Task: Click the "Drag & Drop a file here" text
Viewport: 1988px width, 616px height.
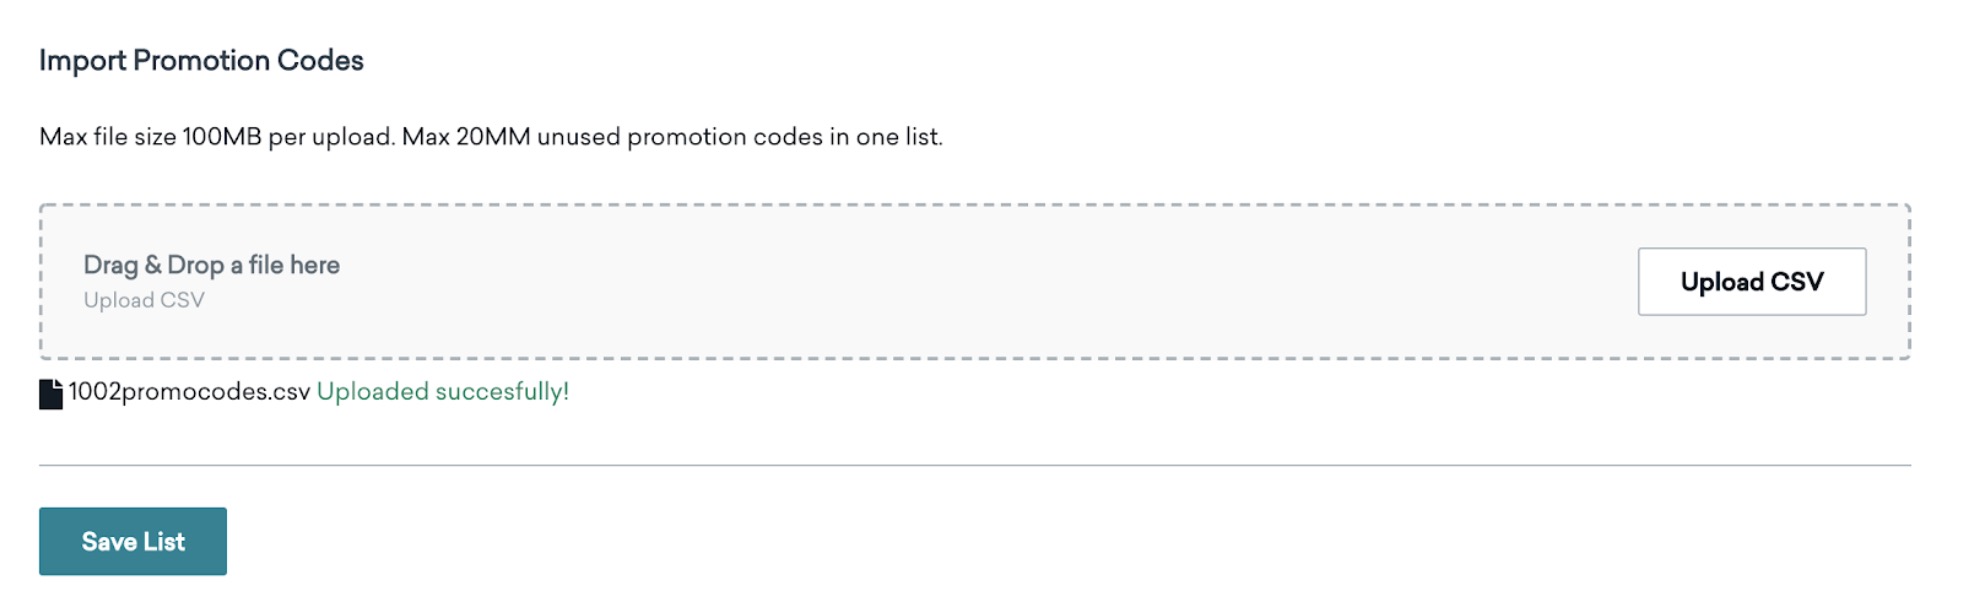Action: tap(211, 265)
